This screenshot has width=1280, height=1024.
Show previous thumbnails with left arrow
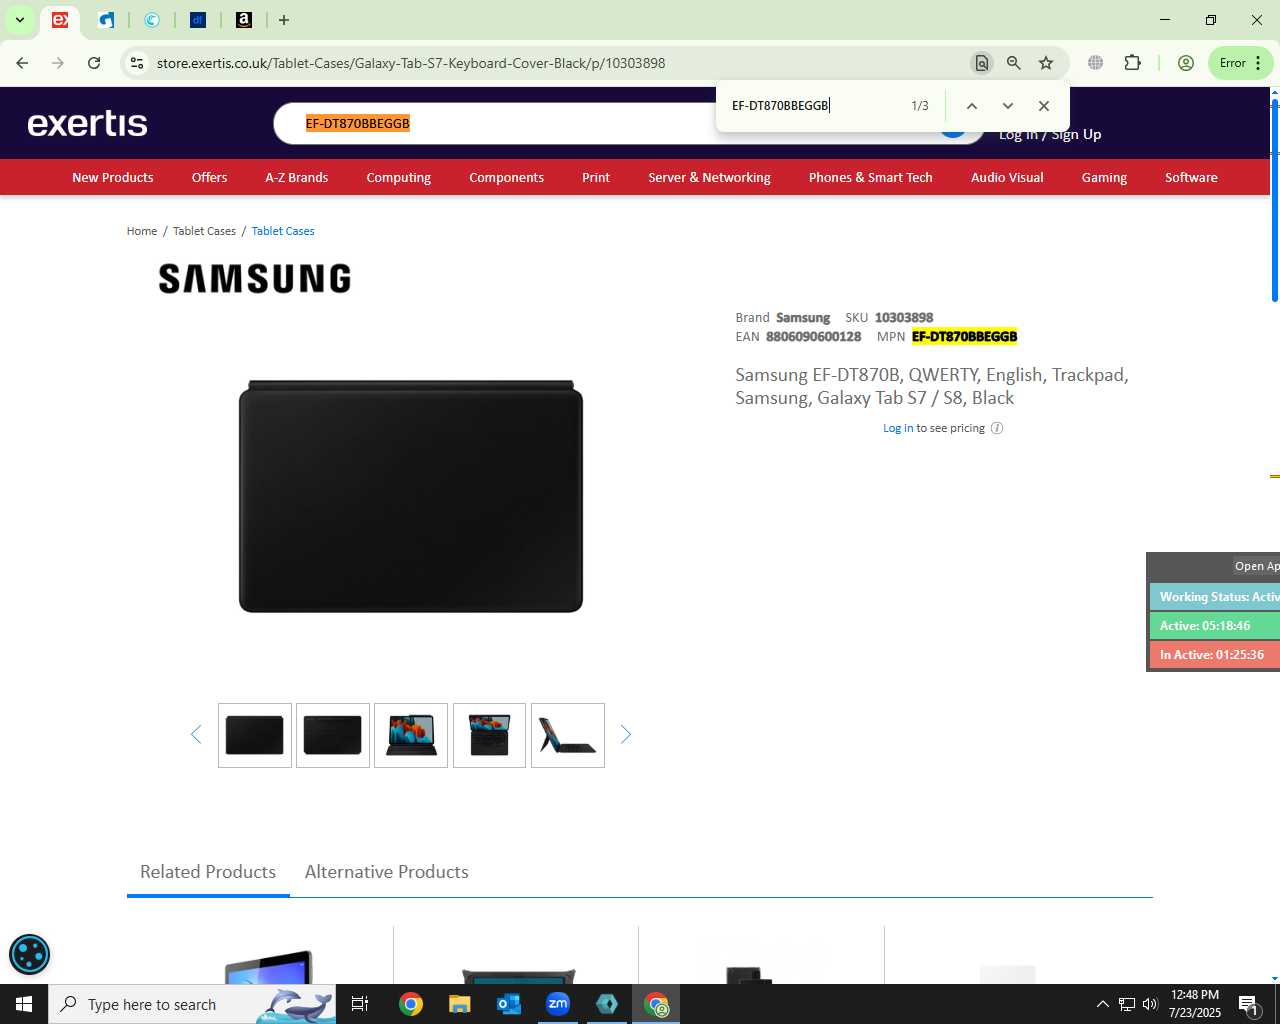(196, 735)
